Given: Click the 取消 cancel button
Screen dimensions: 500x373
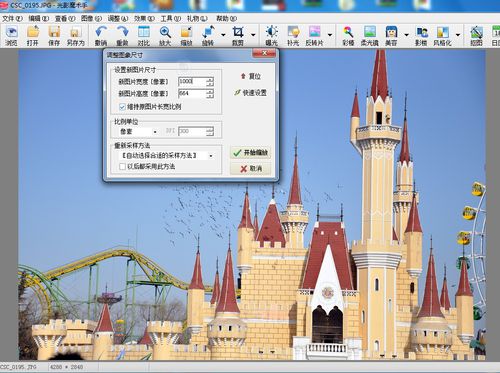Looking at the screenshot, I should tap(251, 169).
